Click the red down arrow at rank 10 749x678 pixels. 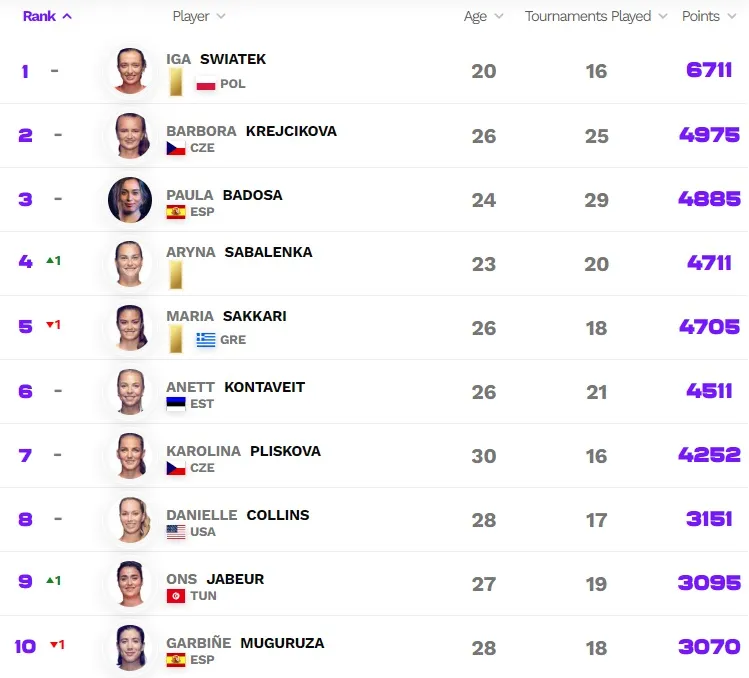pos(54,645)
